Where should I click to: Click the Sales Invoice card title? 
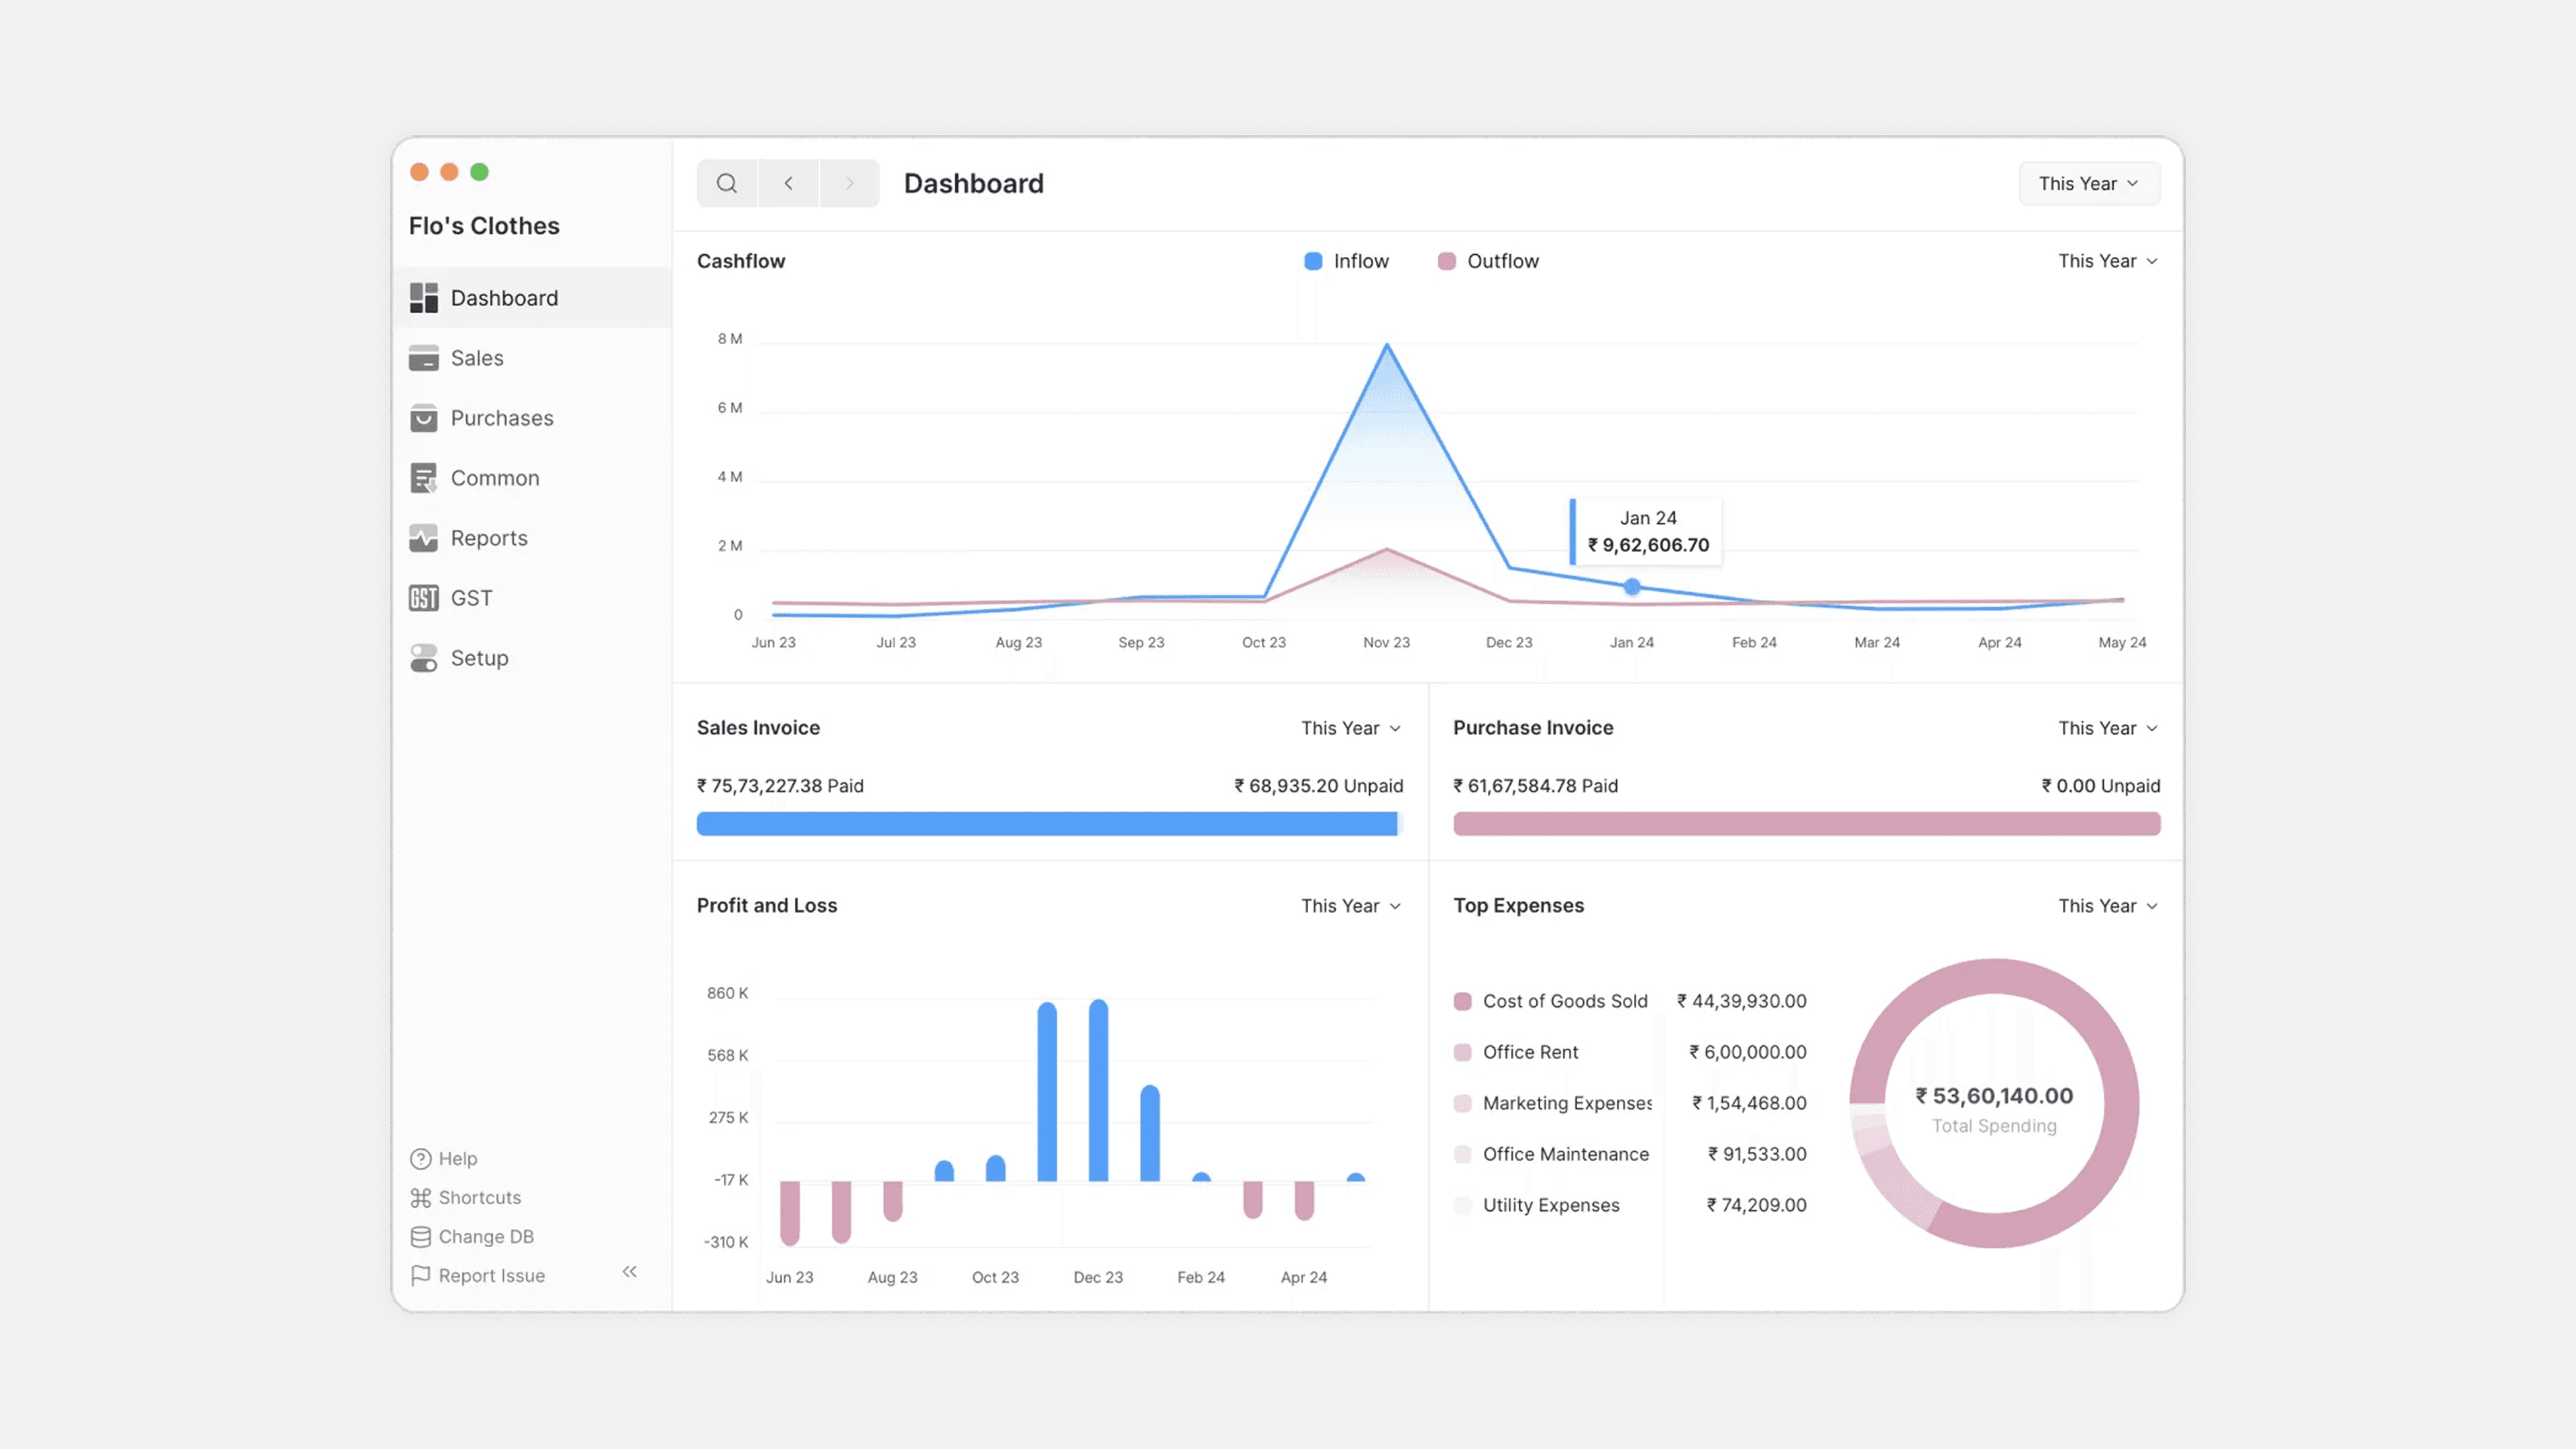coord(758,728)
